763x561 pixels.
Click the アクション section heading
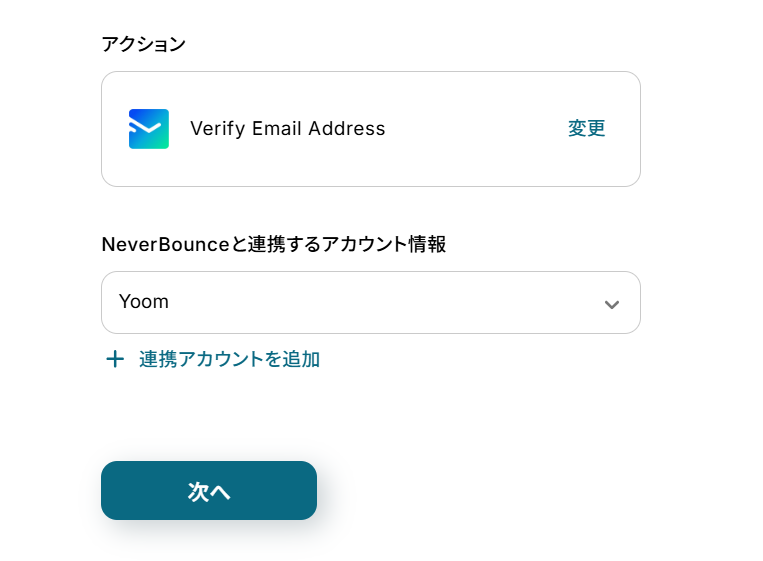click(143, 44)
